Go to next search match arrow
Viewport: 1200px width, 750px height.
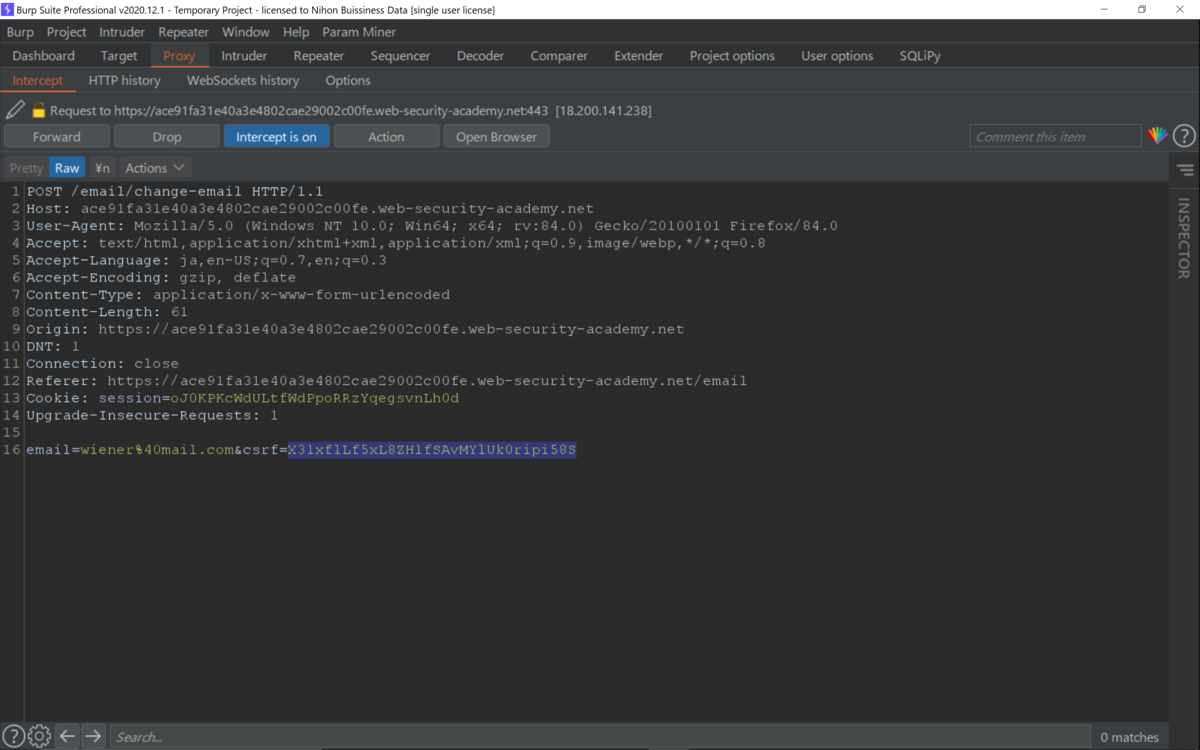point(93,736)
